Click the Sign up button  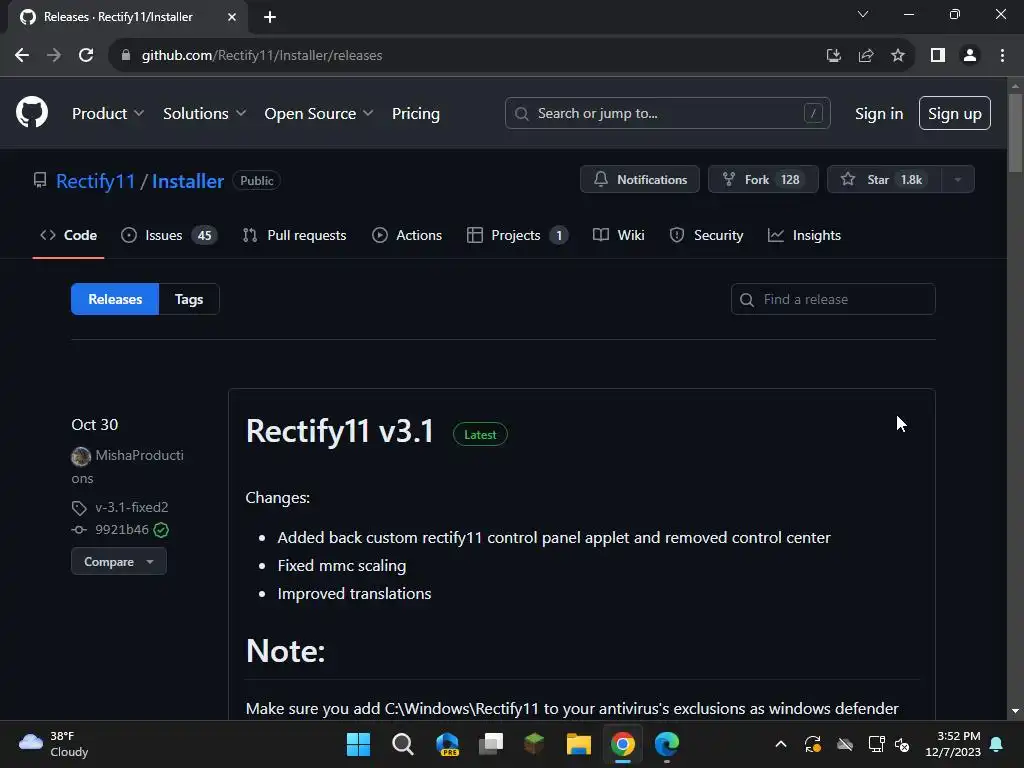tap(954, 114)
